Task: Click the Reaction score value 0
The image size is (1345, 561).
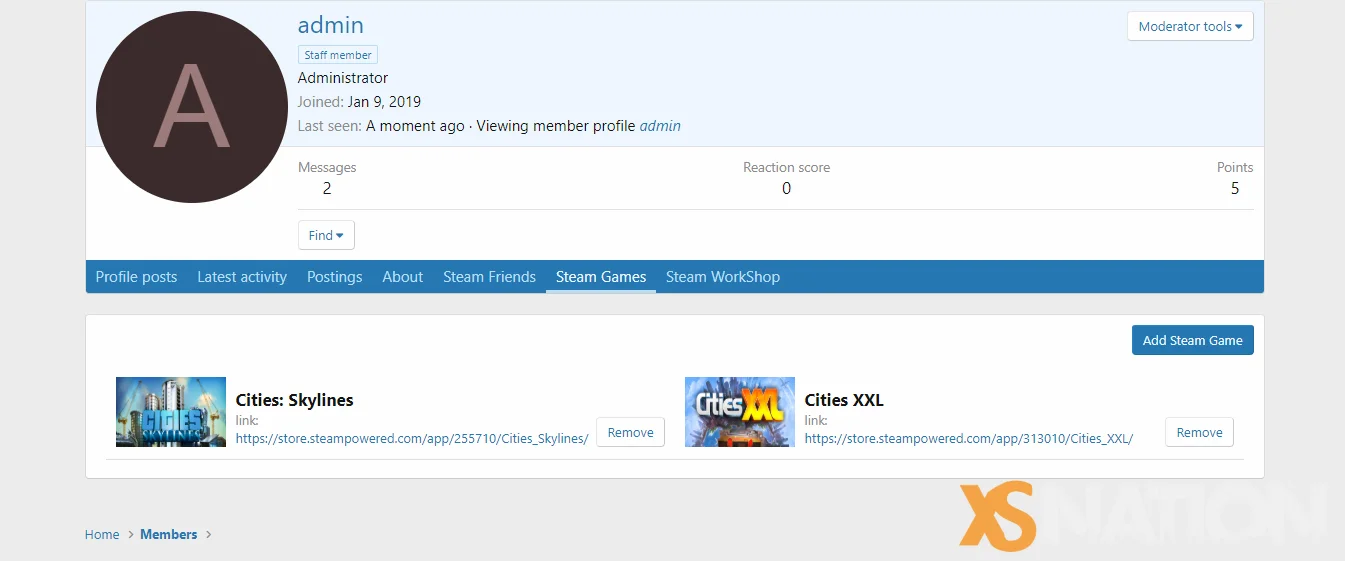Action: click(786, 188)
